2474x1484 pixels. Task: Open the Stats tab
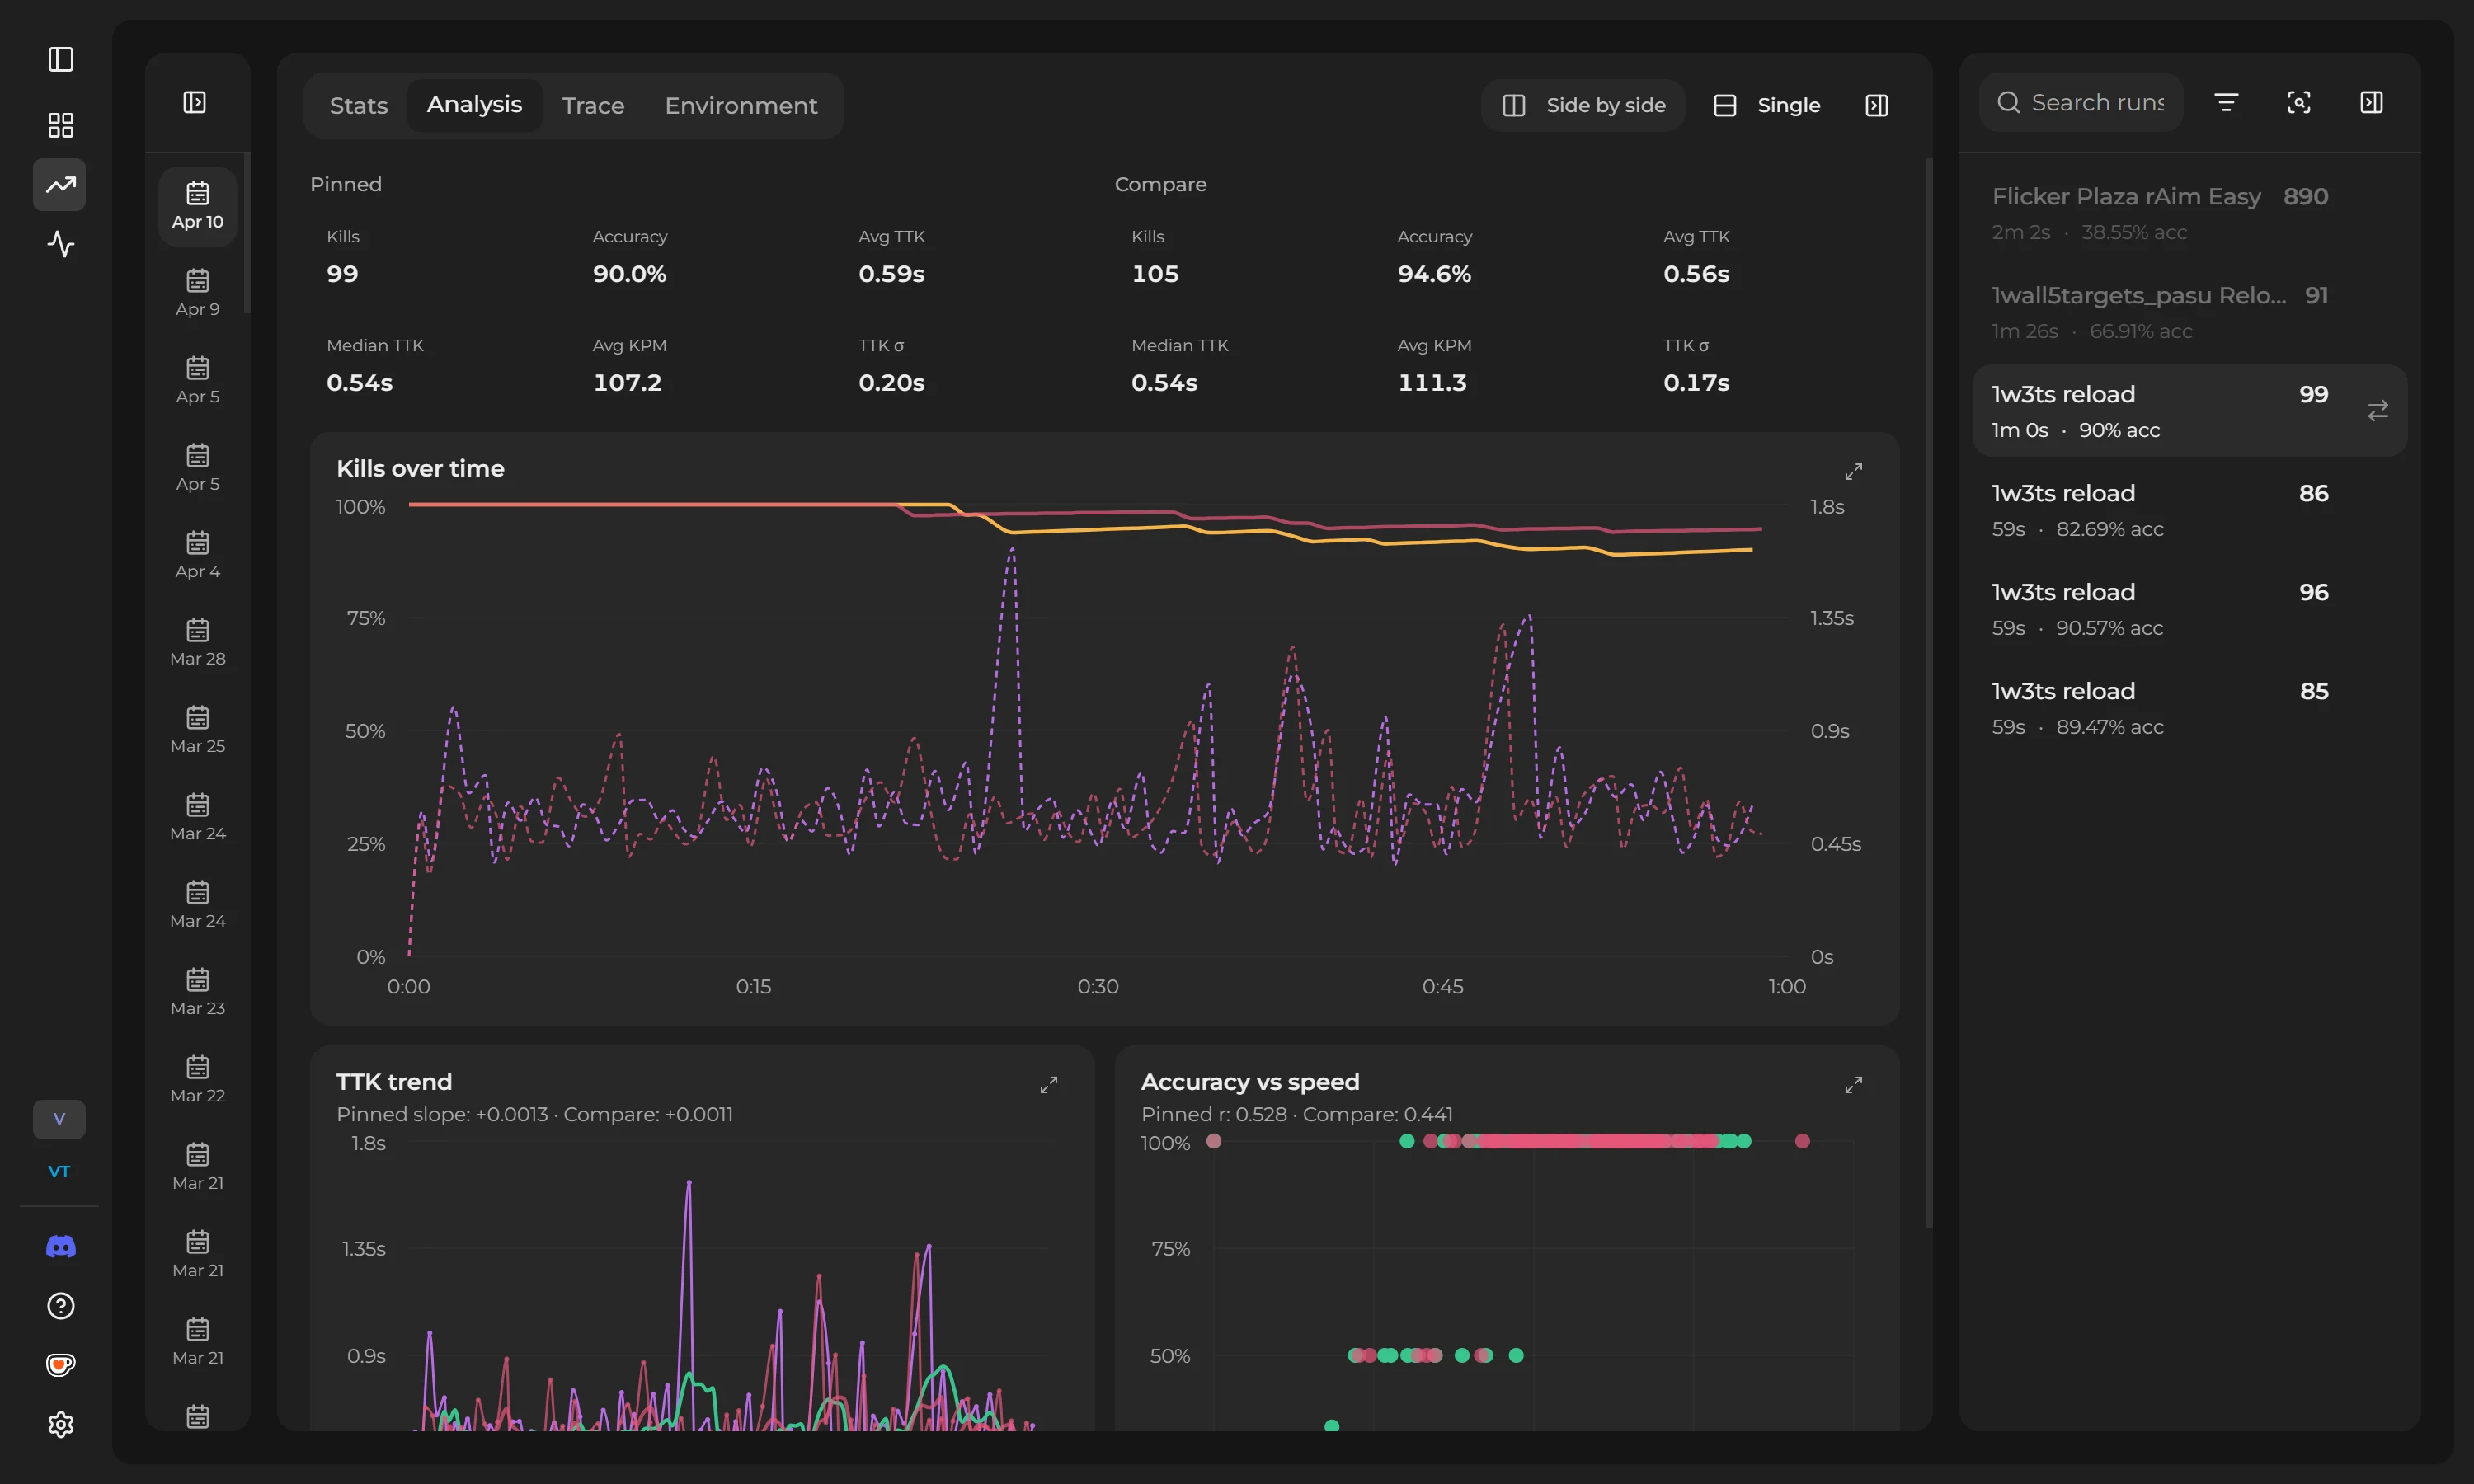point(358,105)
